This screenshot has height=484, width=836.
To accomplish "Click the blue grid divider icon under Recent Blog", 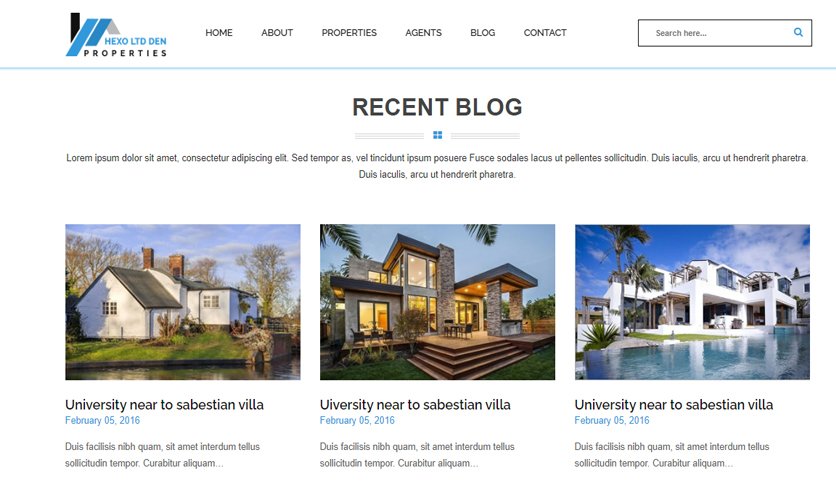I will coord(437,135).
